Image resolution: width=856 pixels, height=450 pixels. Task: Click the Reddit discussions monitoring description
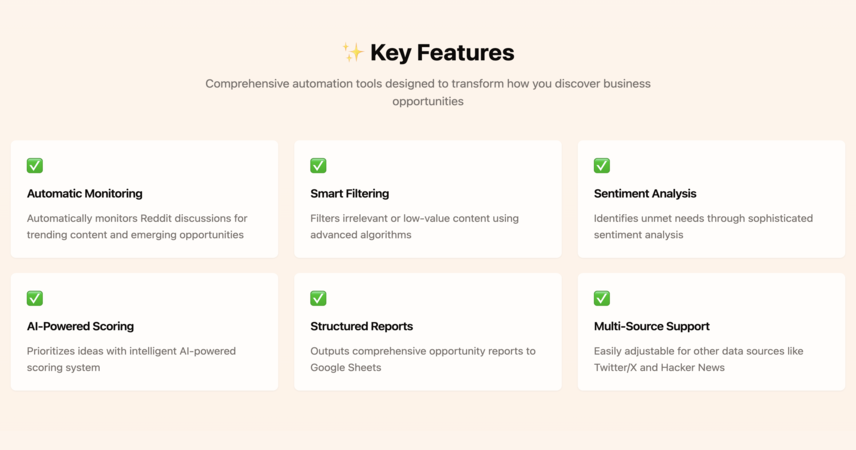[x=137, y=226]
